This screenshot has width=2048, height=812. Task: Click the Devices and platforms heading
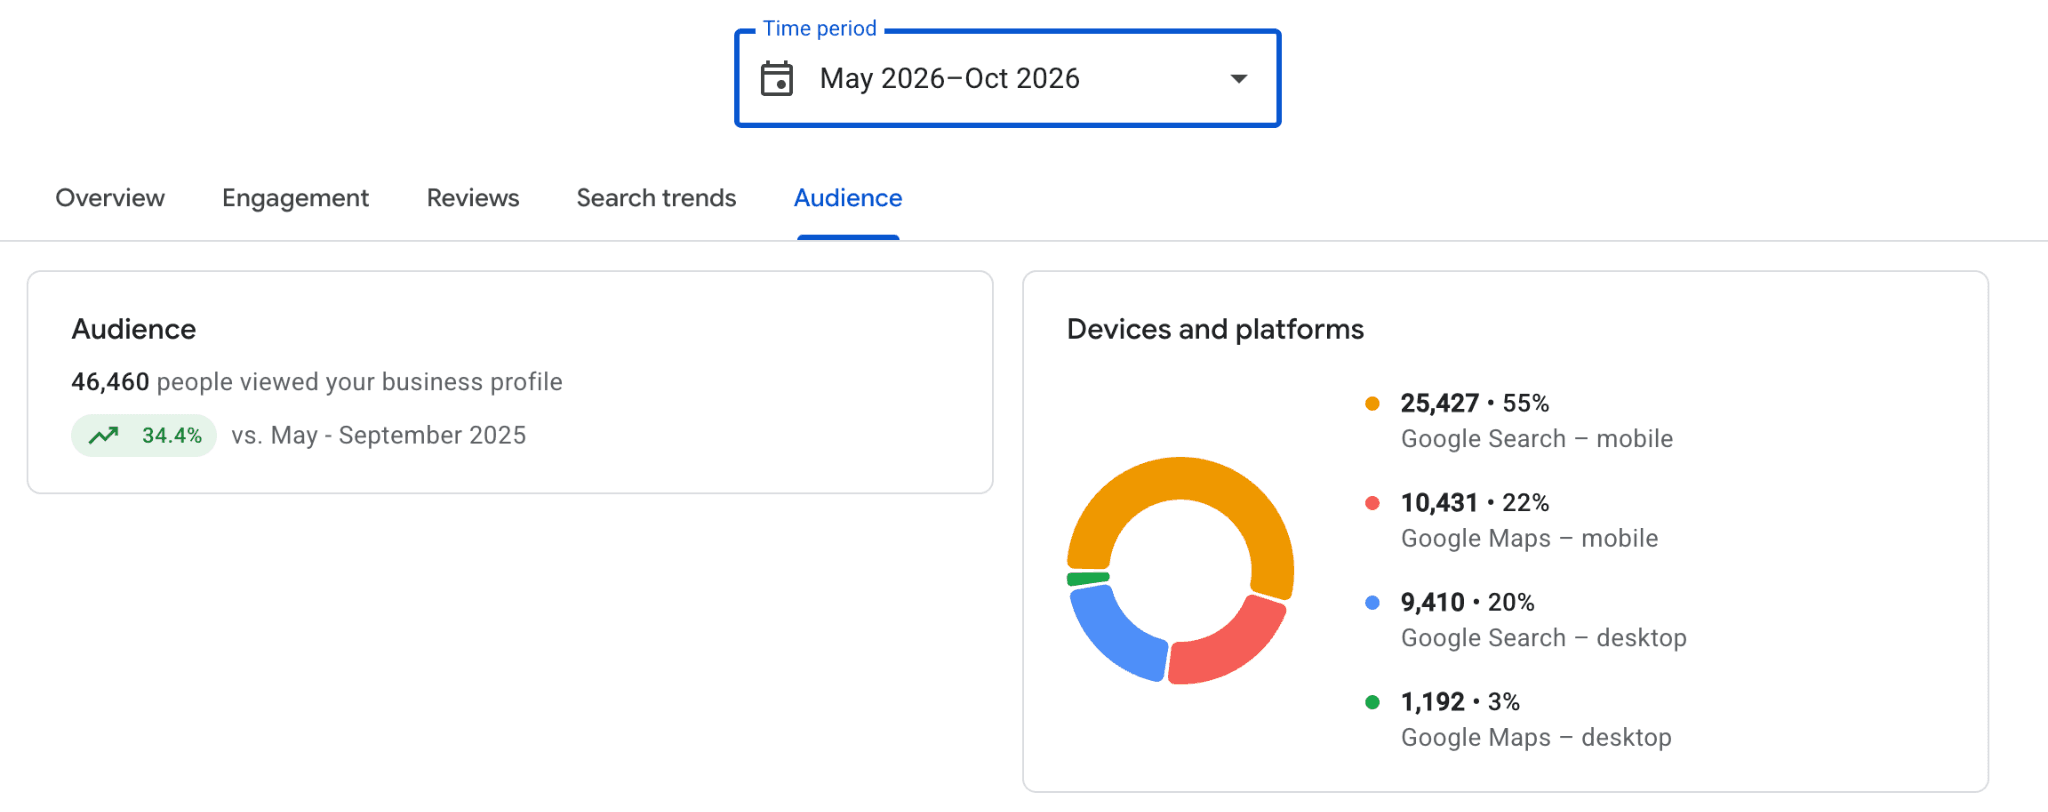[1215, 329]
